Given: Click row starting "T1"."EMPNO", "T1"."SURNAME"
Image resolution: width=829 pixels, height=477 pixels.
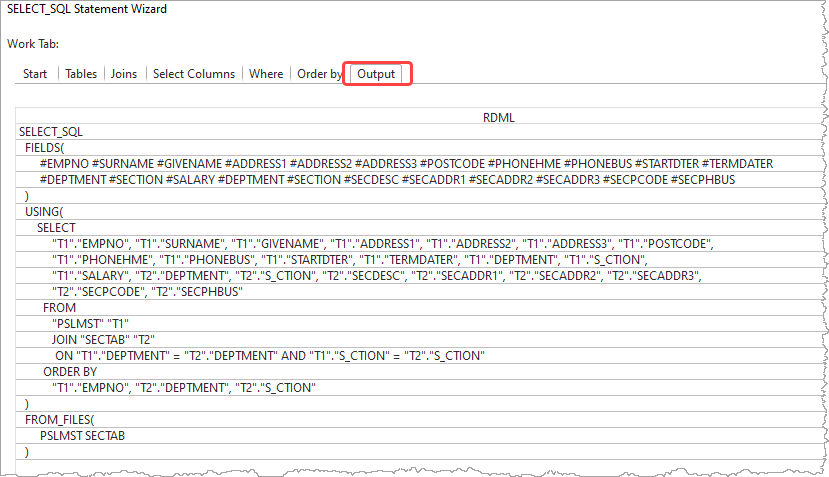Looking at the screenshot, I should pyautogui.click(x=422, y=244).
